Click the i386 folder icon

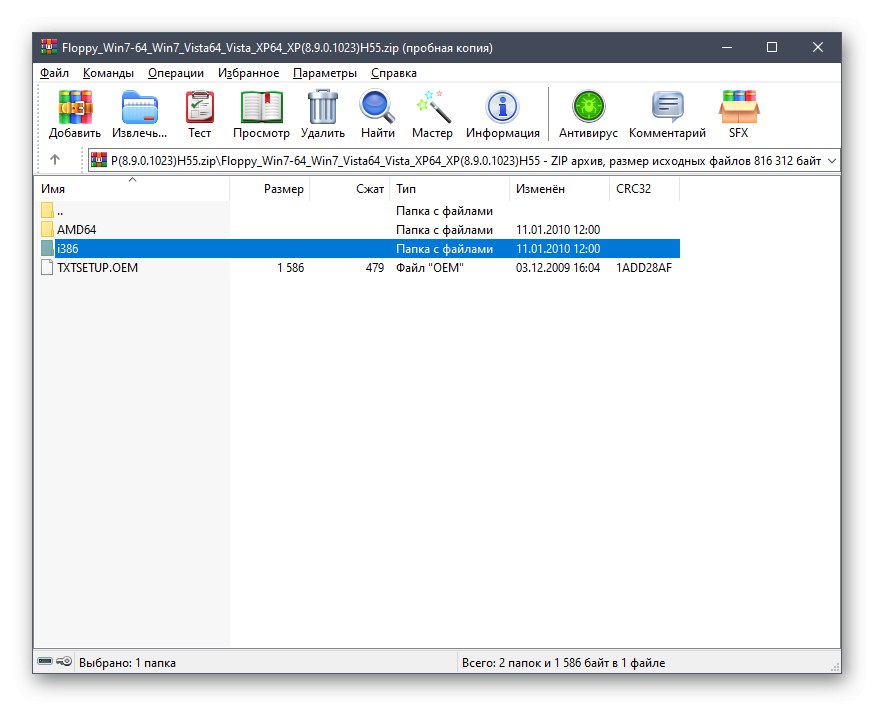coord(47,248)
